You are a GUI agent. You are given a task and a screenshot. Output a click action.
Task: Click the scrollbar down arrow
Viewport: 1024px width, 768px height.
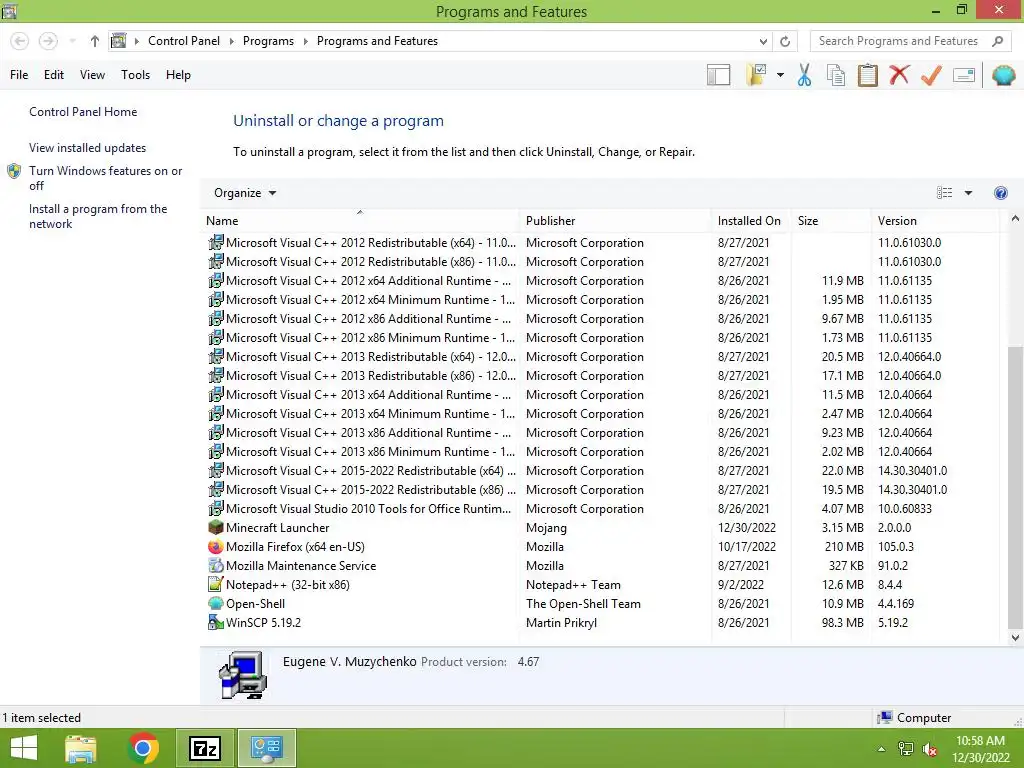click(1015, 637)
